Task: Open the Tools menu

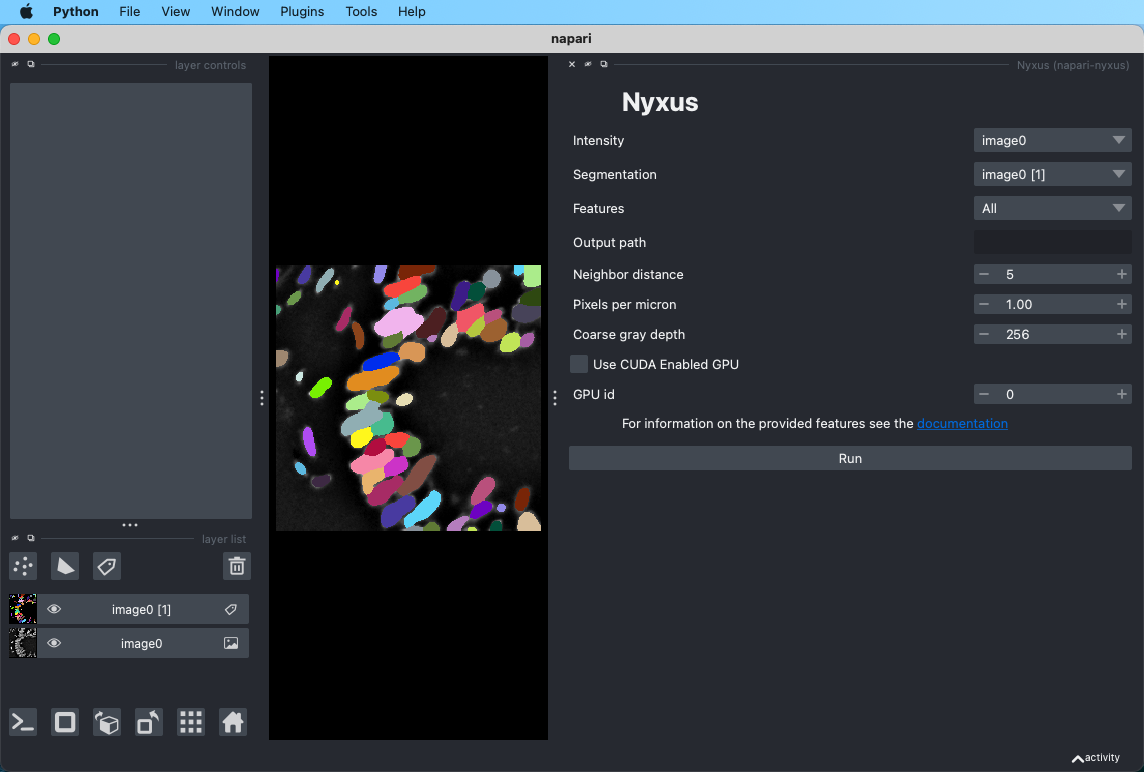Action: click(361, 12)
